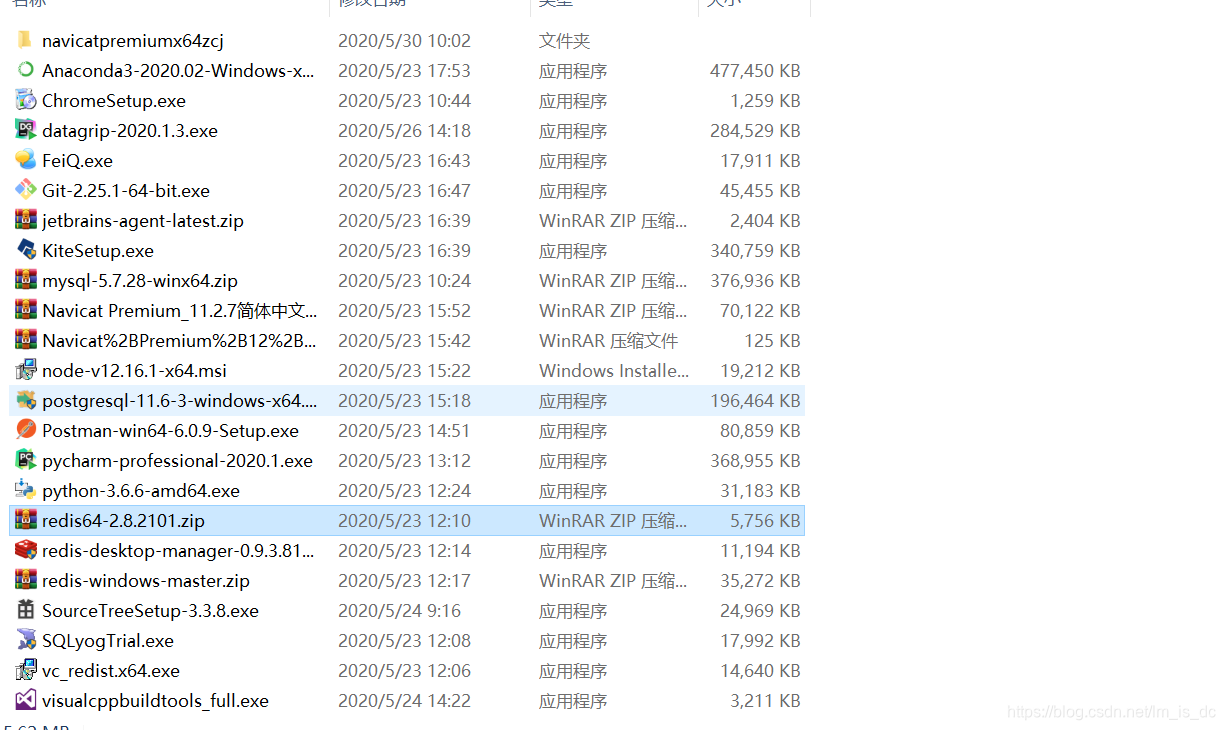
Task: Click date 2020/5/24 14:22
Action: [x=404, y=701]
